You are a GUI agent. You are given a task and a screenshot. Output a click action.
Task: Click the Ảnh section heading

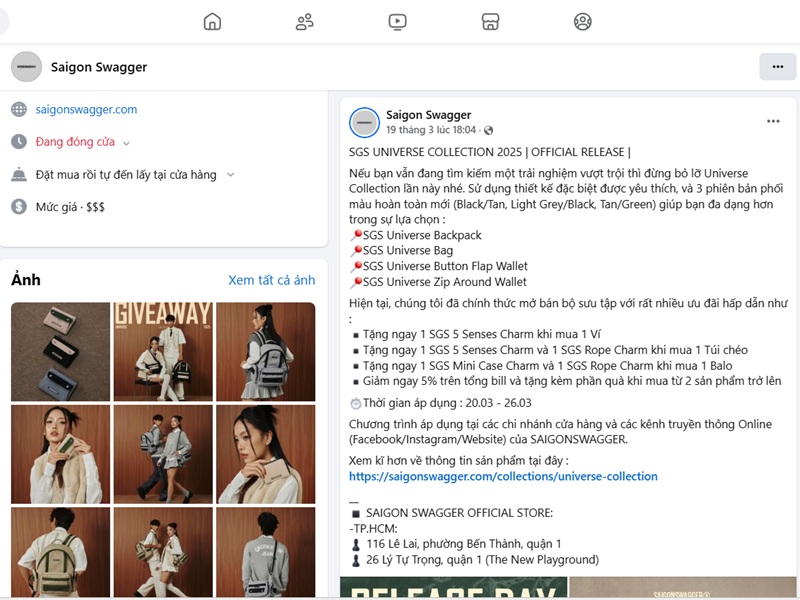tap(26, 280)
